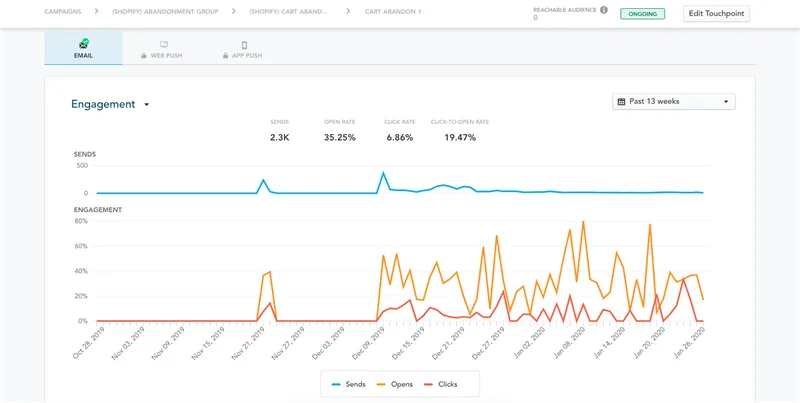Click the calendar icon in date range selector
Viewport: 800px width, 403px height.
tap(621, 102)
